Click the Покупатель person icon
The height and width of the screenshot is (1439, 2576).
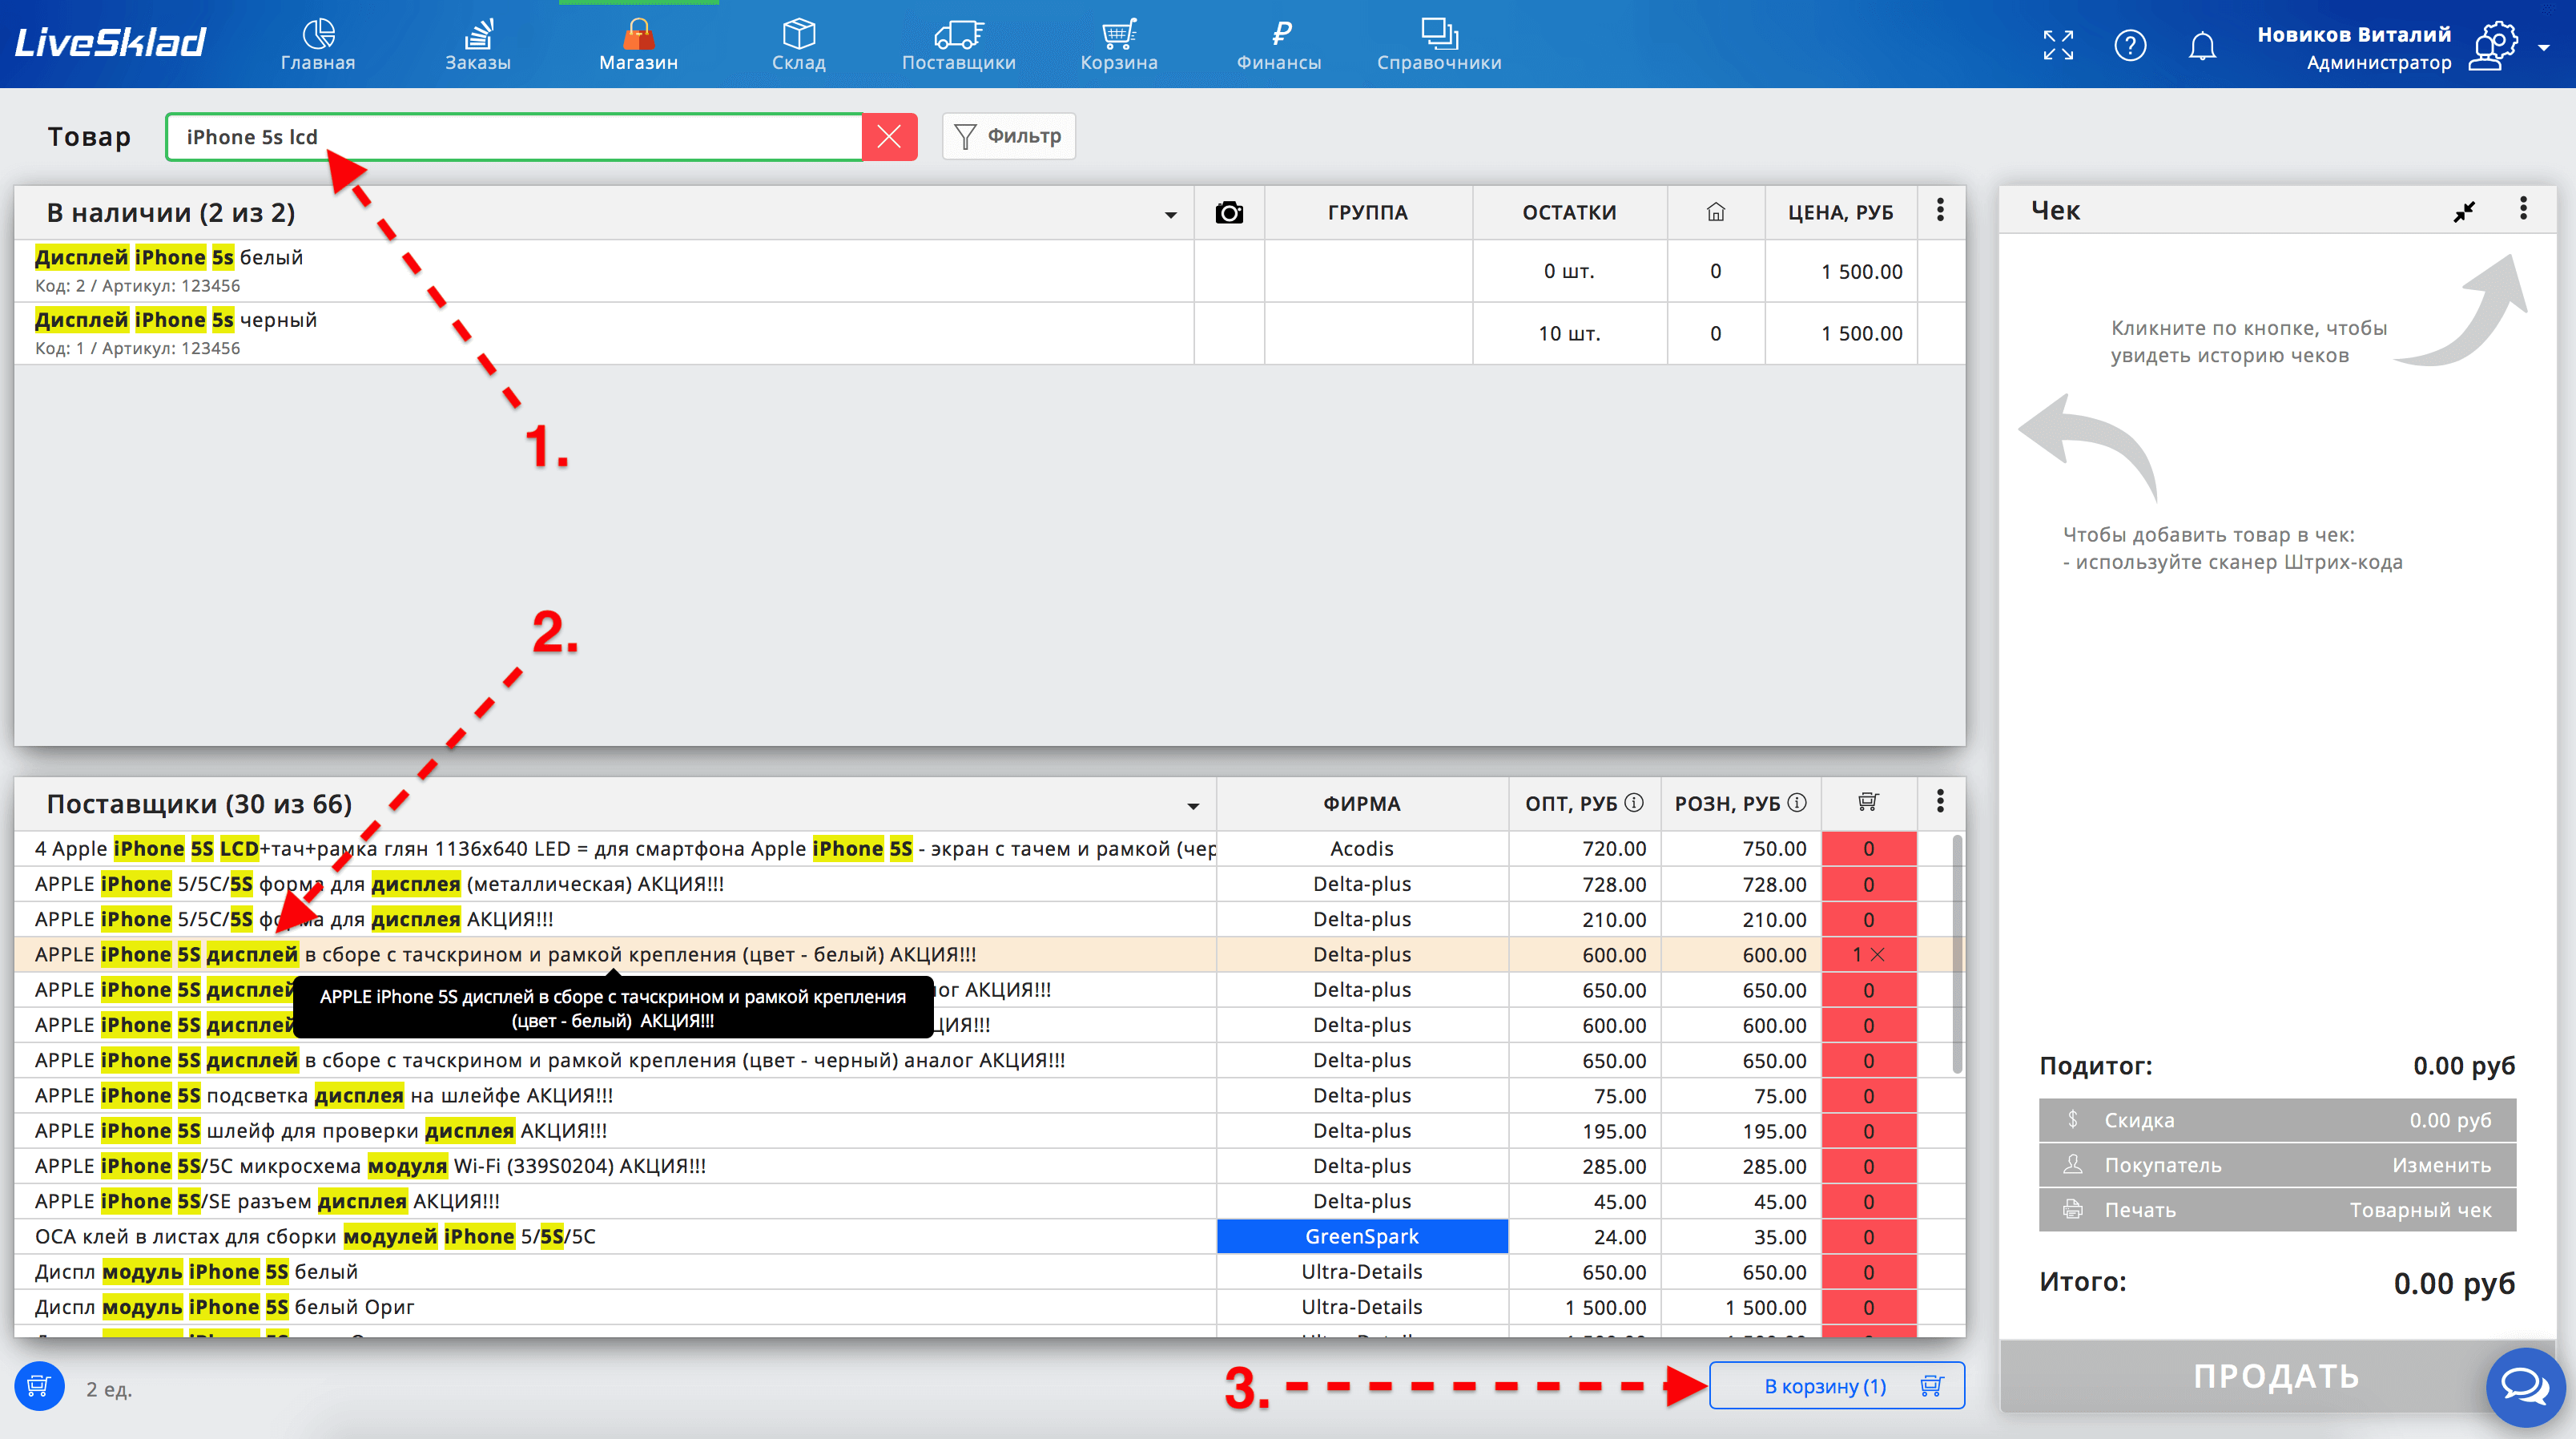click(2073, 1164)
